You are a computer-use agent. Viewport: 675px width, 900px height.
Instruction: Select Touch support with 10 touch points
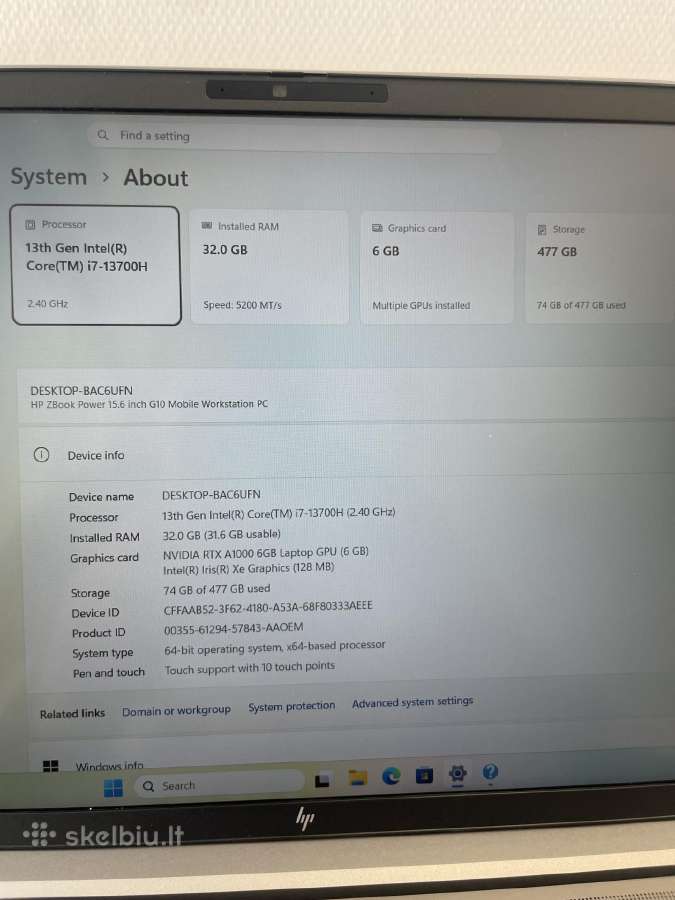250,668
